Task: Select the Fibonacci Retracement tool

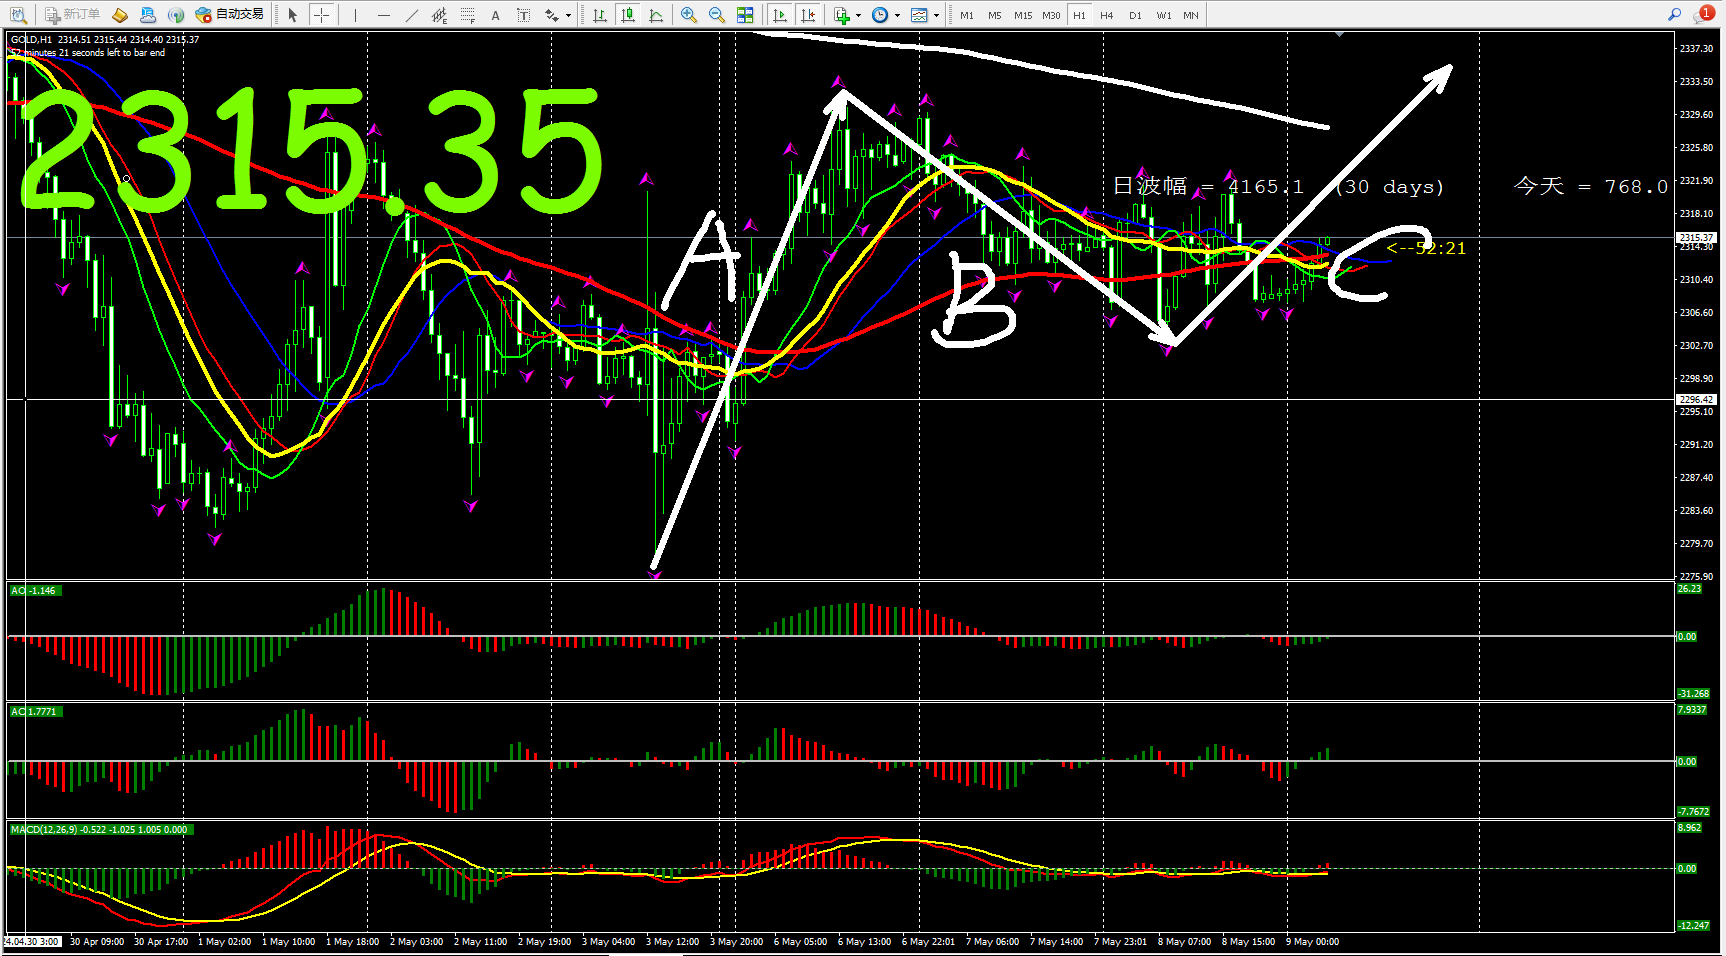Action: click(467, 15)
